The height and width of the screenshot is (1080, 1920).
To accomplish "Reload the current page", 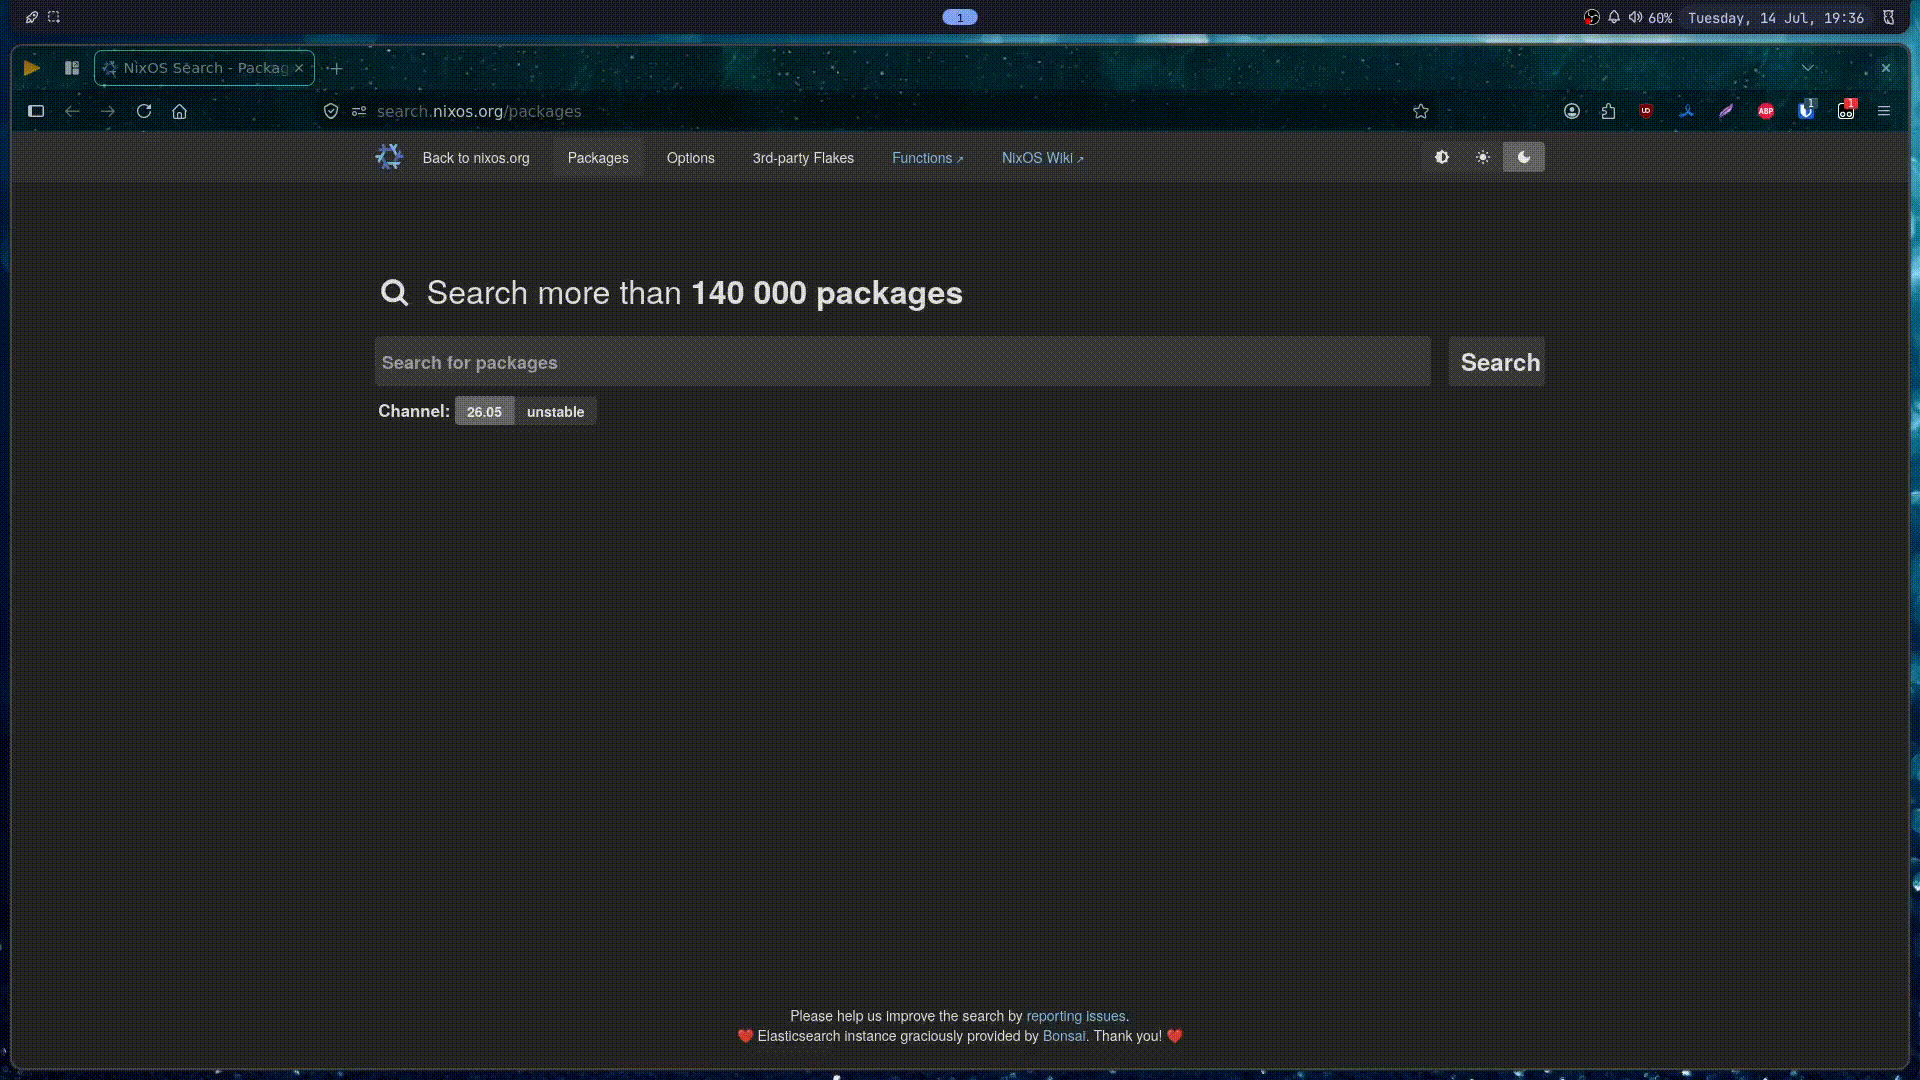I will (144, 111).
